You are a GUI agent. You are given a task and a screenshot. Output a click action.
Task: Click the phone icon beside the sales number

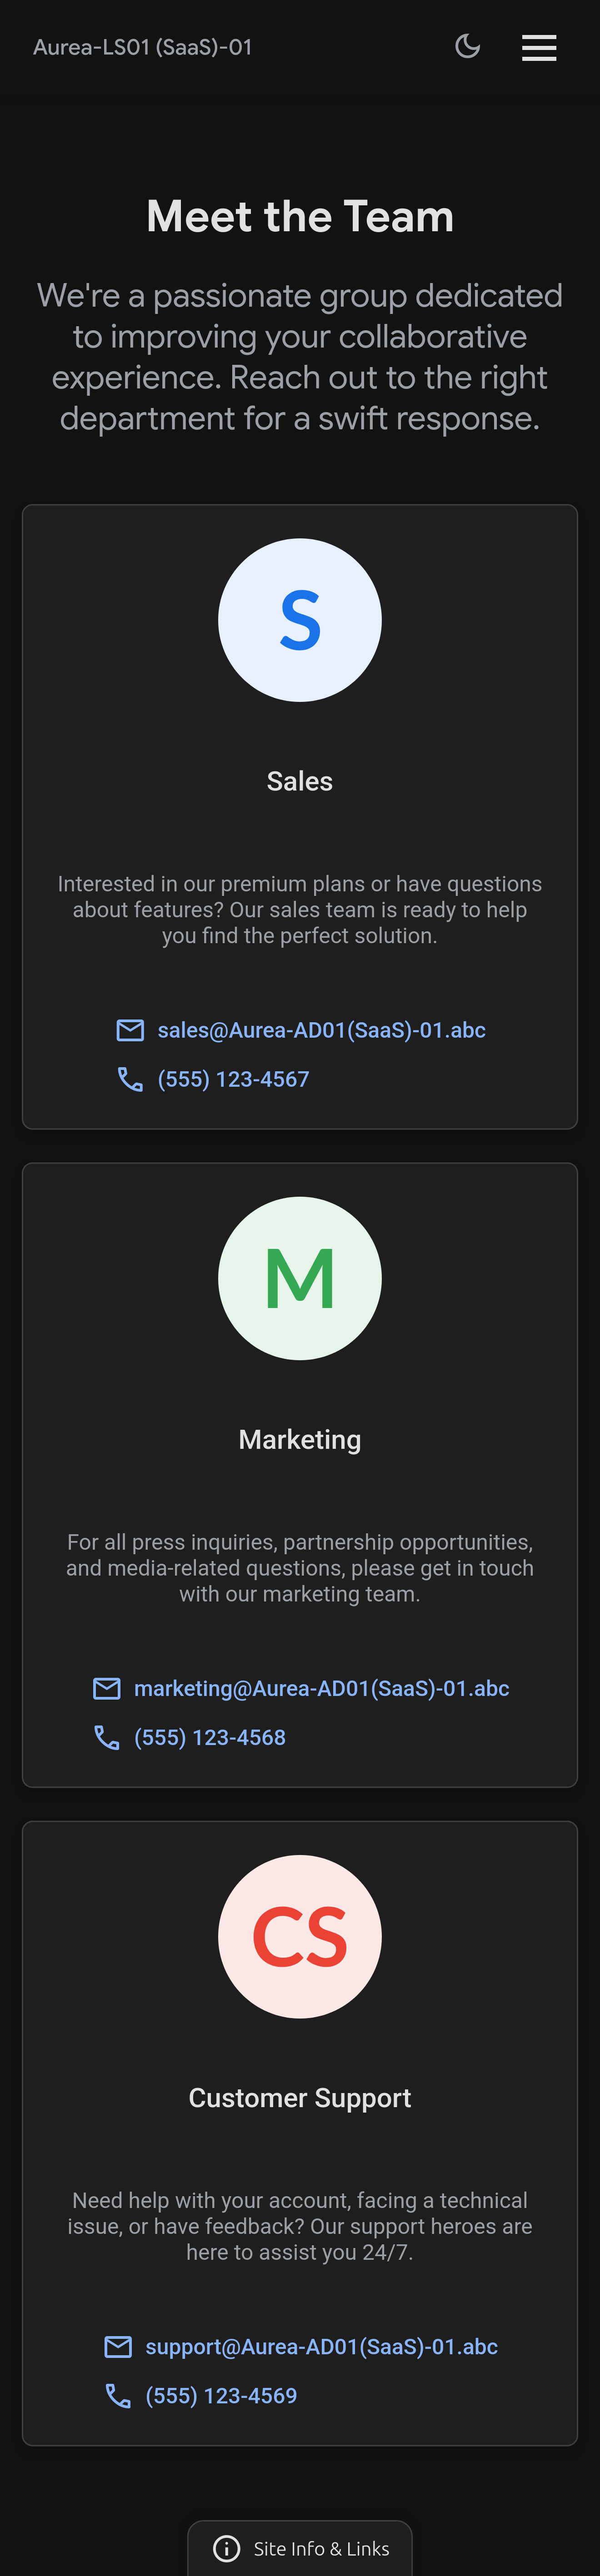point(130,1079)
